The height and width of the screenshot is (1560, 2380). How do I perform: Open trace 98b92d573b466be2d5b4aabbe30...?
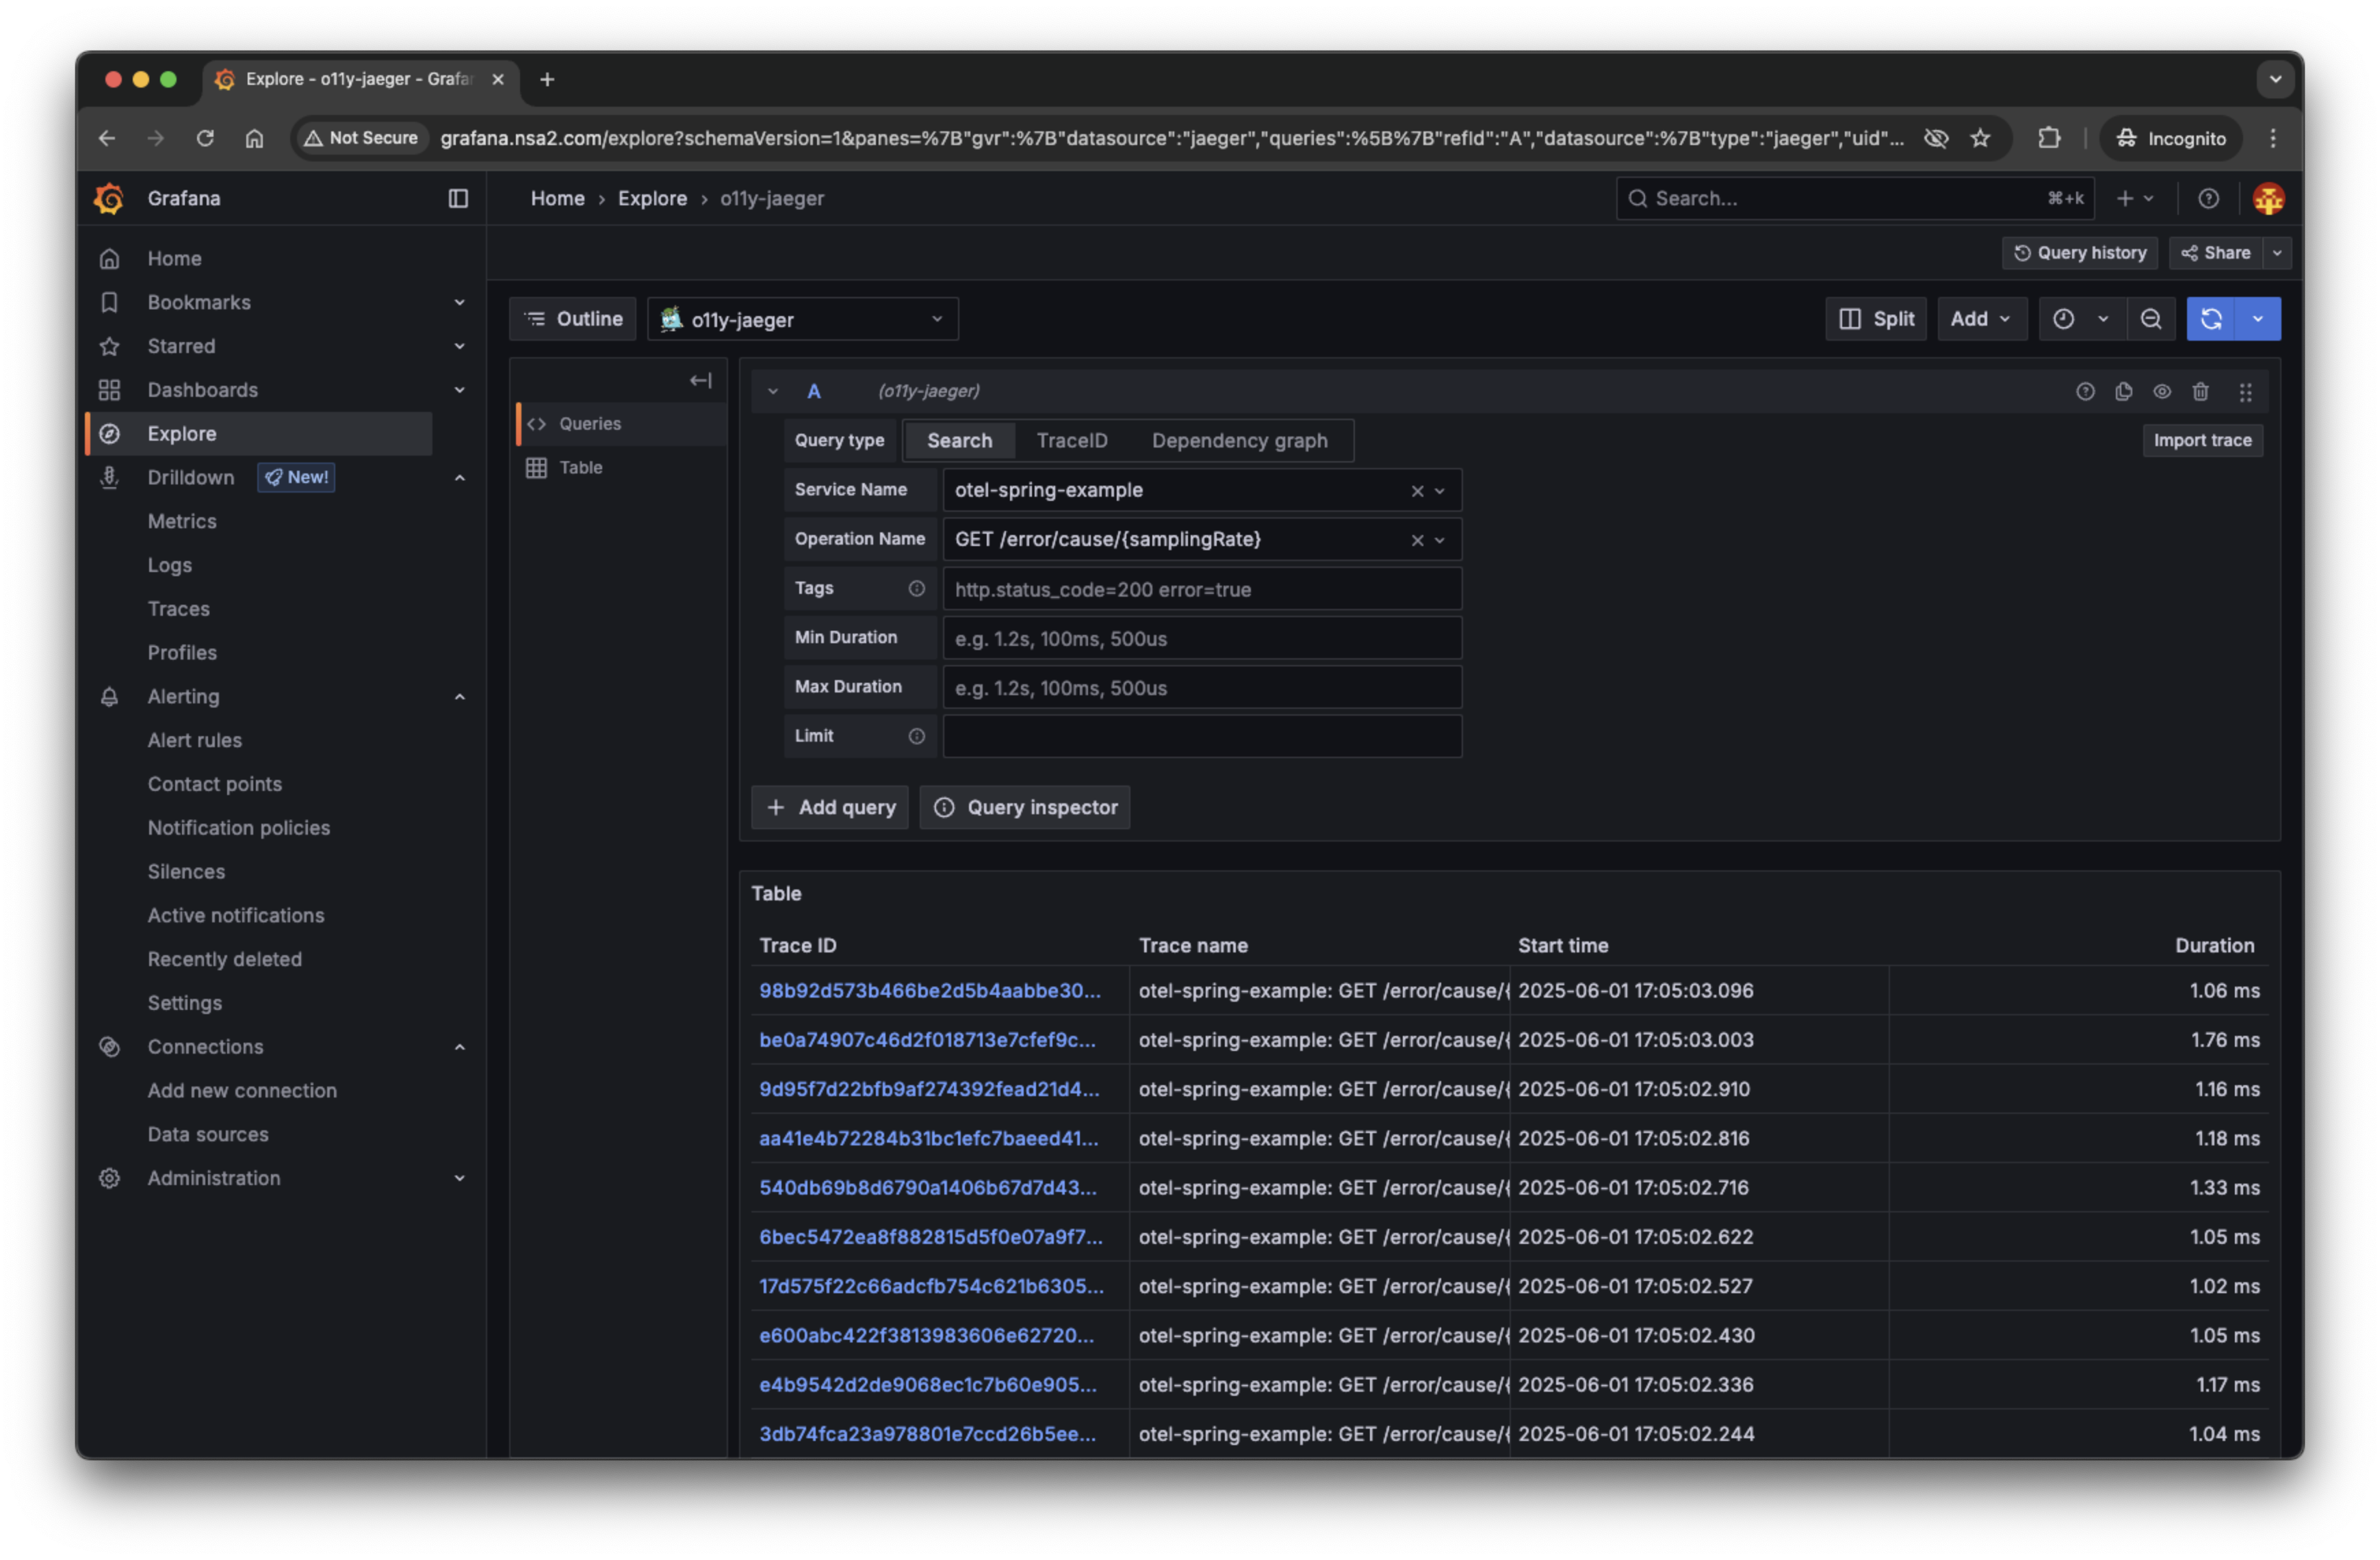coord(929,991)
